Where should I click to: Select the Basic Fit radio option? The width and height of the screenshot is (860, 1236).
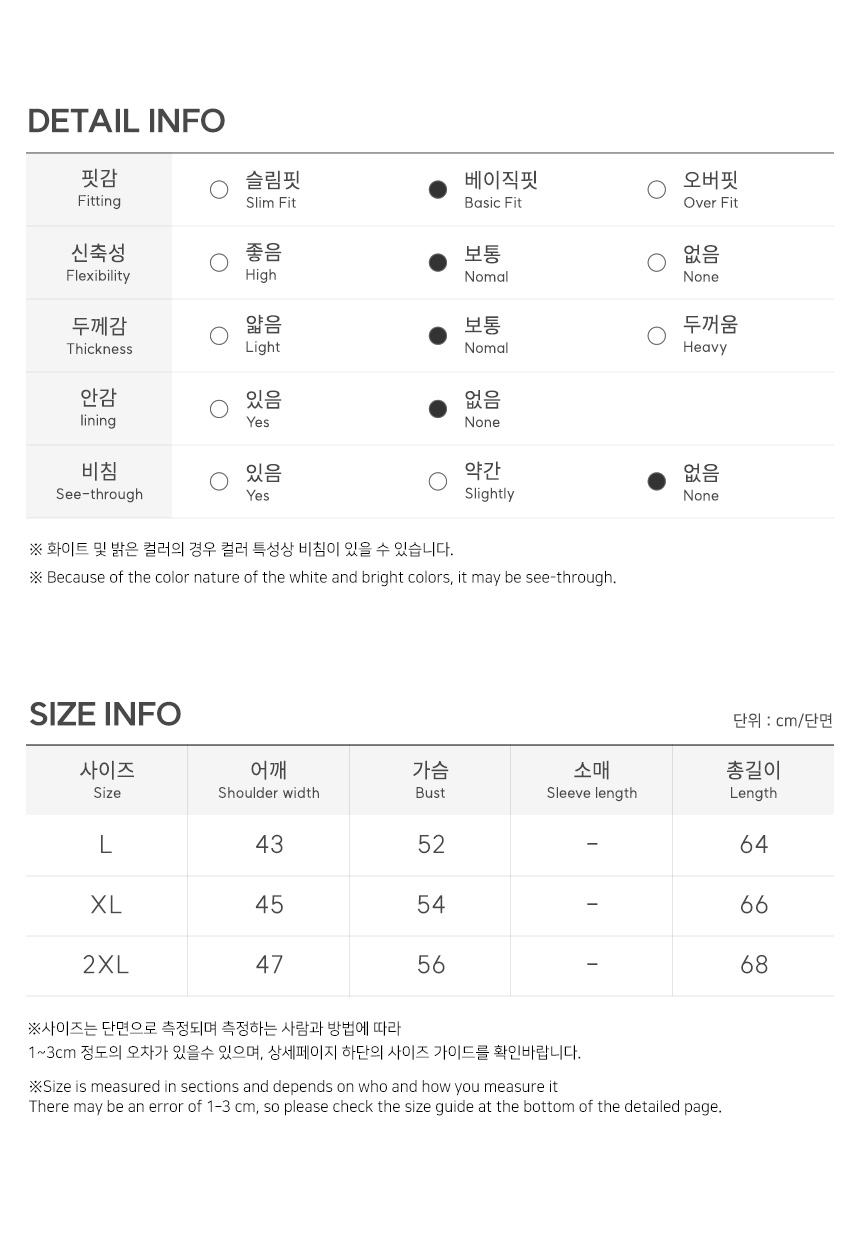point(438,190)
